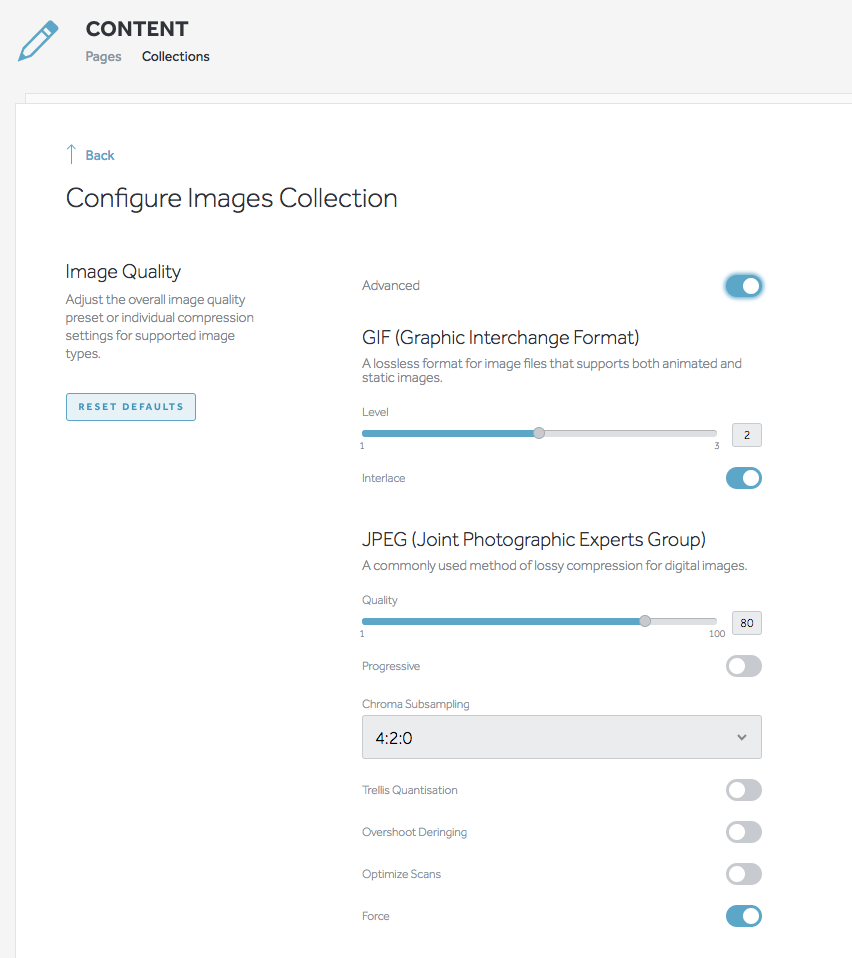Turn off GIF Interlace toggle
Screen dimensions: 852x958
pos(743,478)
